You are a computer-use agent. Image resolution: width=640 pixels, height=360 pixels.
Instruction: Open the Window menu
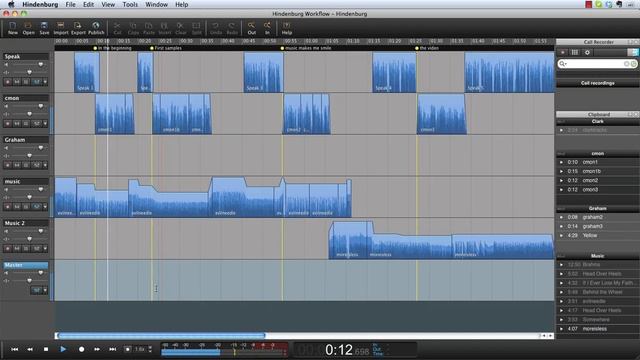[156, 4]
